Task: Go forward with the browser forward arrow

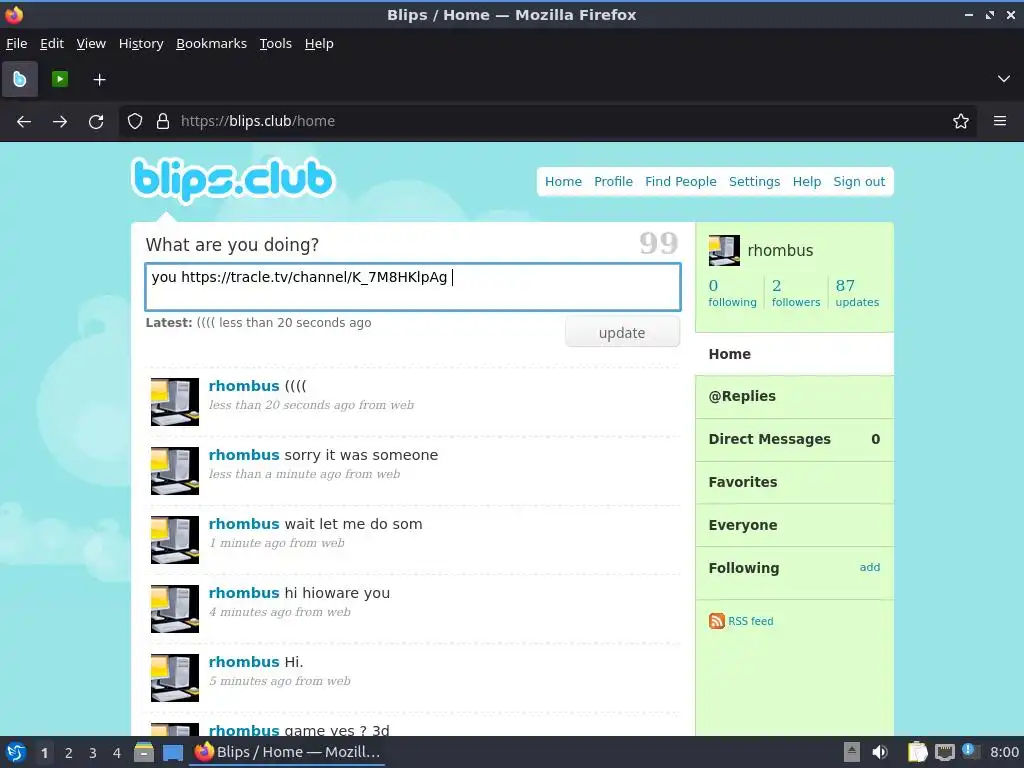Action: (x=60, y=121)
